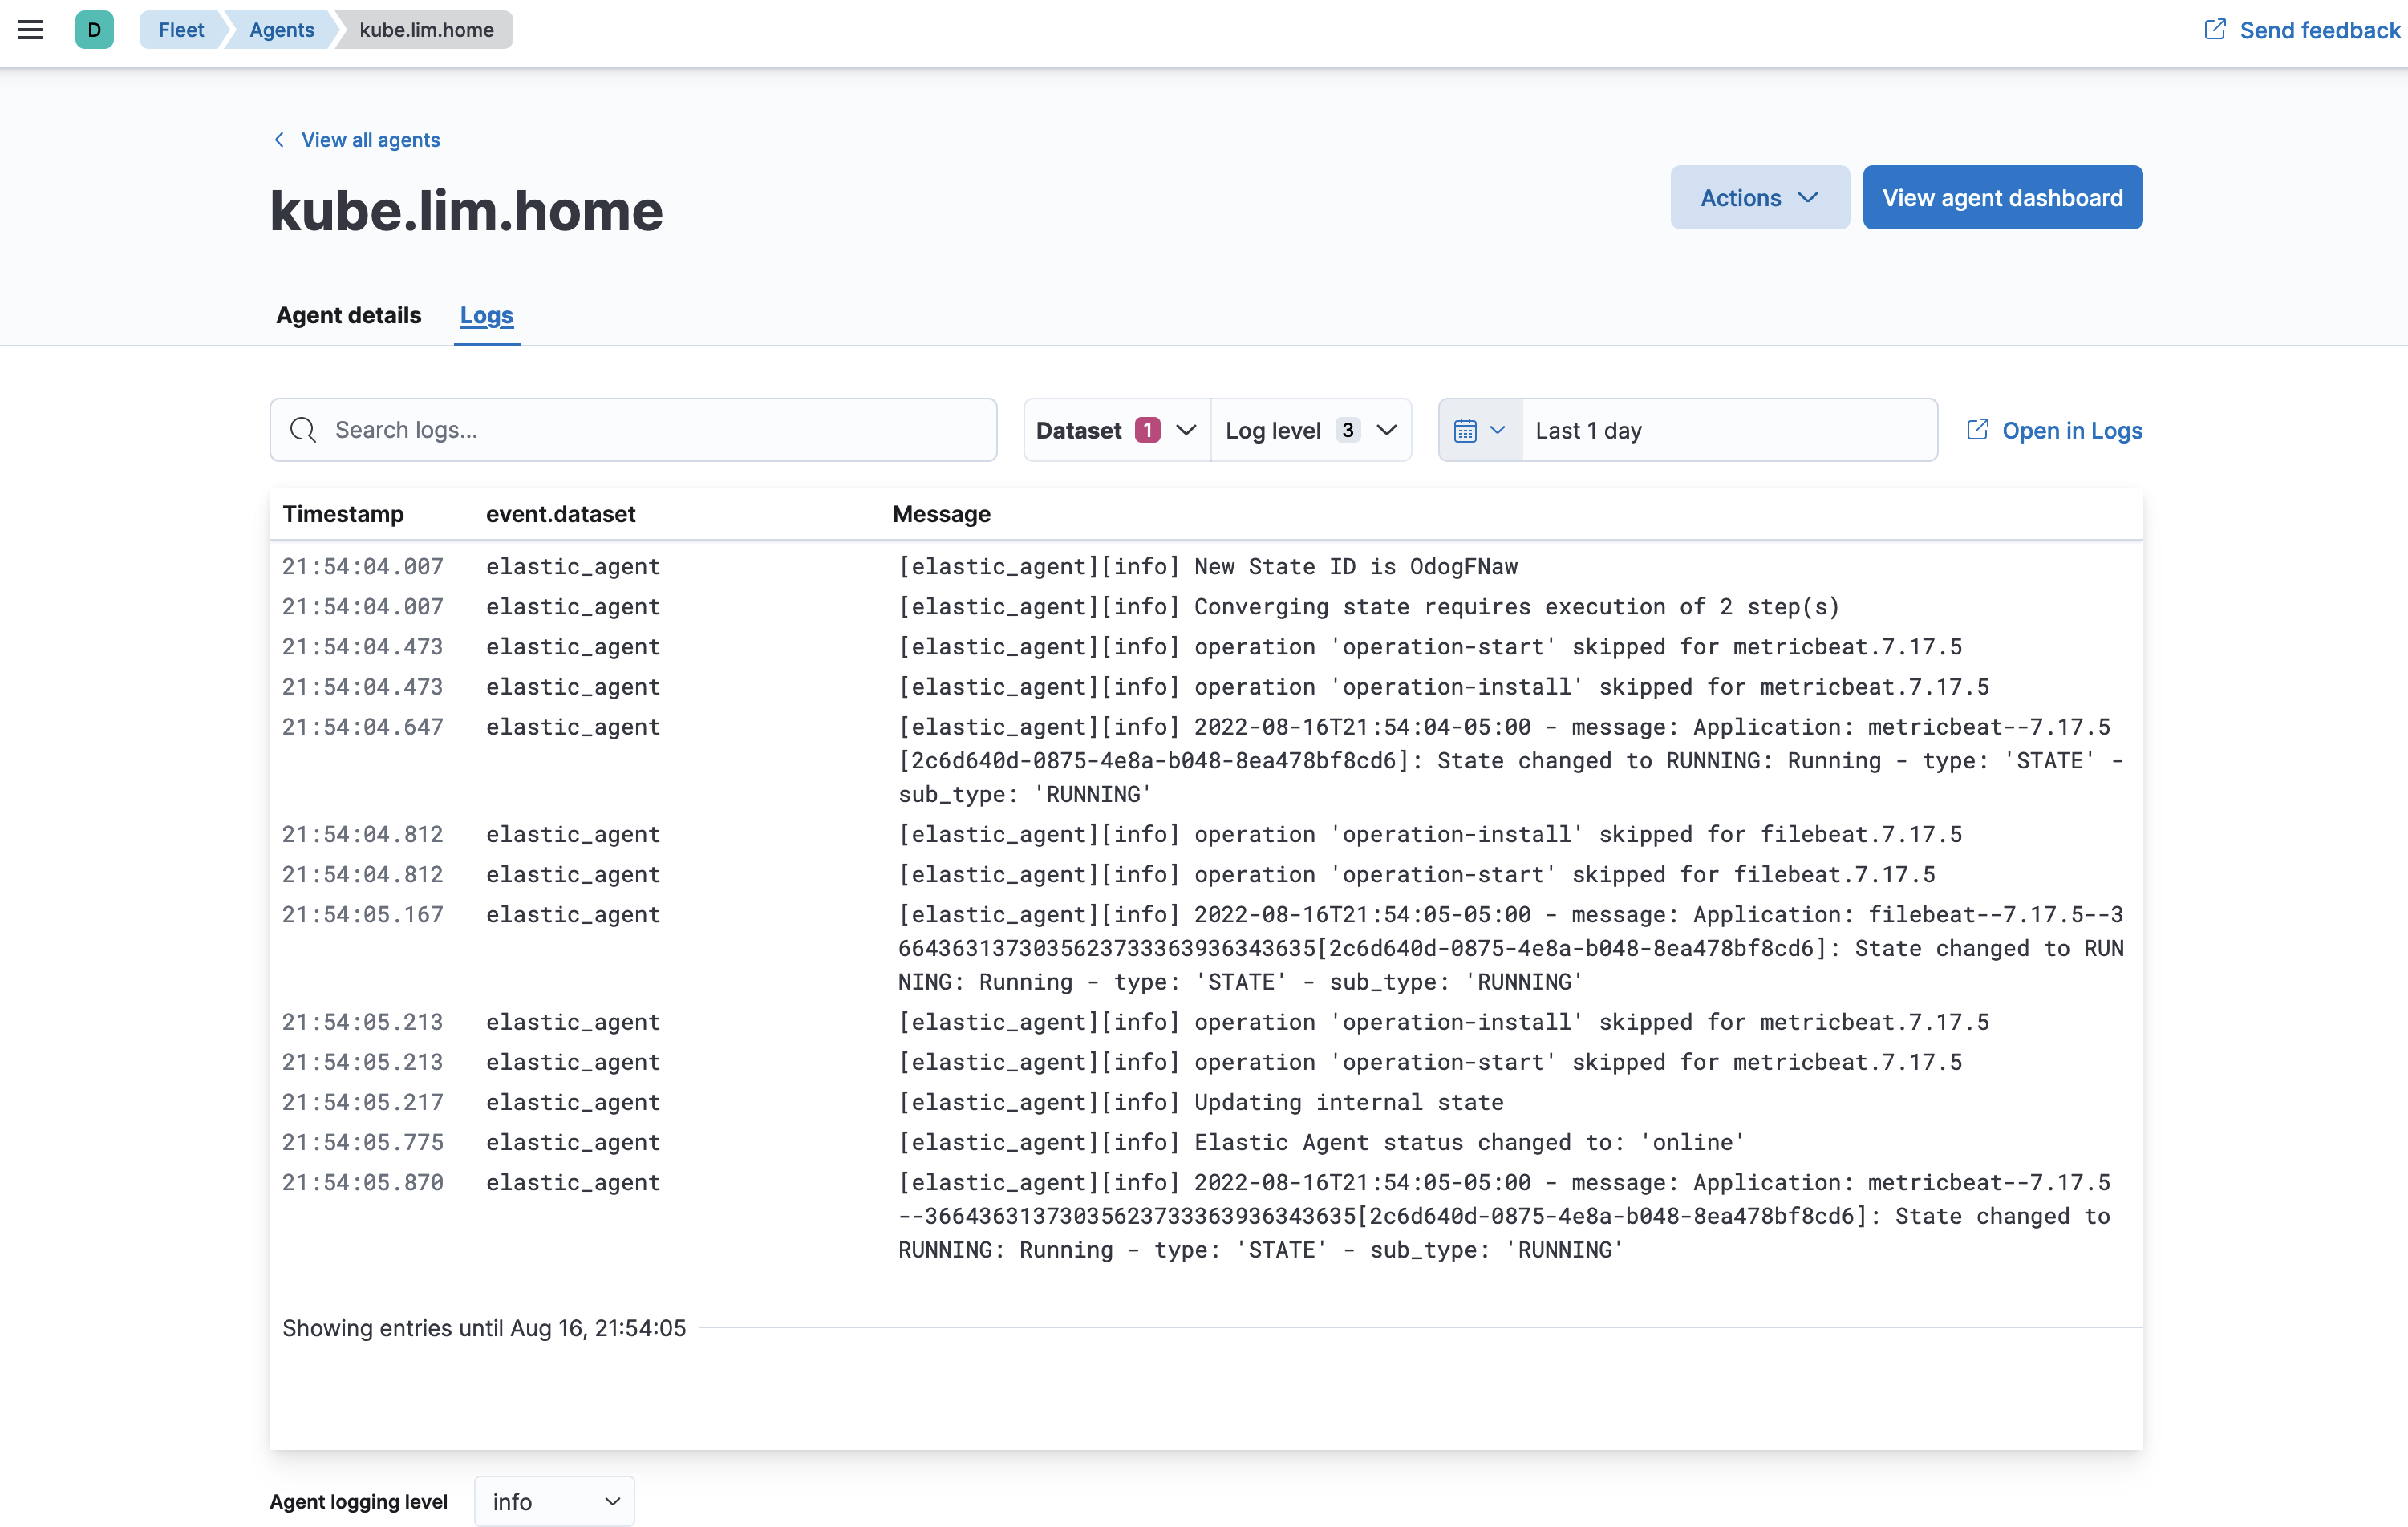
Task: Switch to the Agent details tab
Action: (x=348, y=315)
